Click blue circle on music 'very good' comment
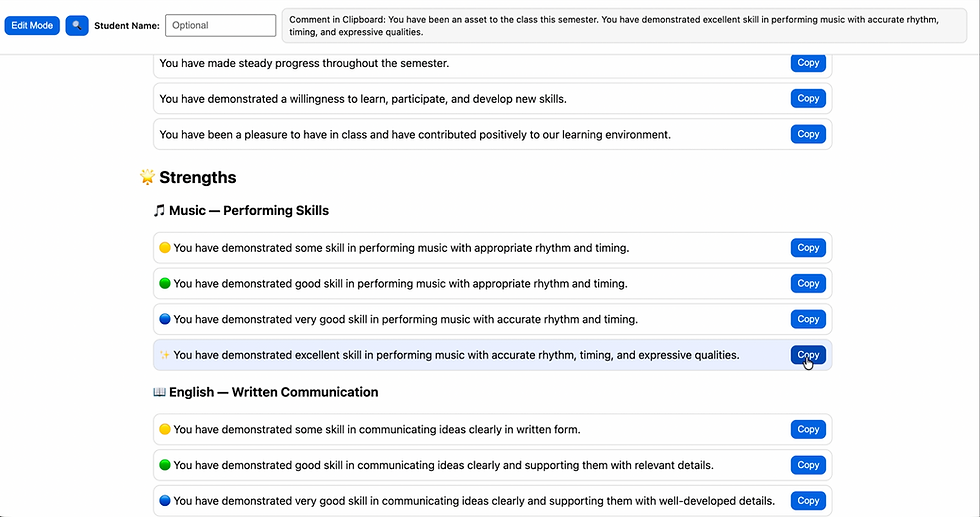Screen dimensions: 980x517 [165, 319]
